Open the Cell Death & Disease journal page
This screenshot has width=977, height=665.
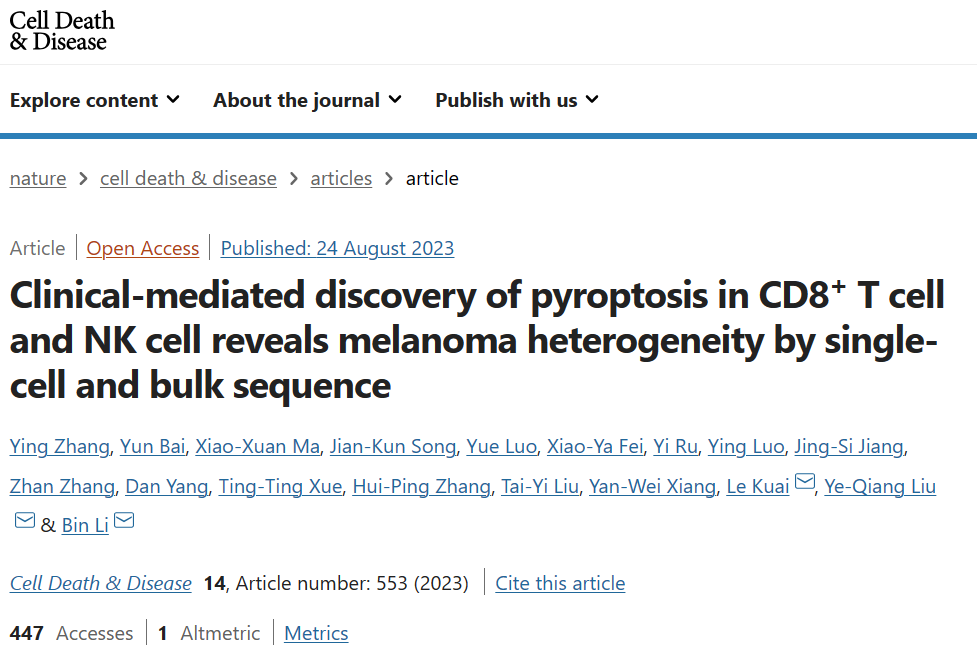pyautogui.click(x=100, y=583)
